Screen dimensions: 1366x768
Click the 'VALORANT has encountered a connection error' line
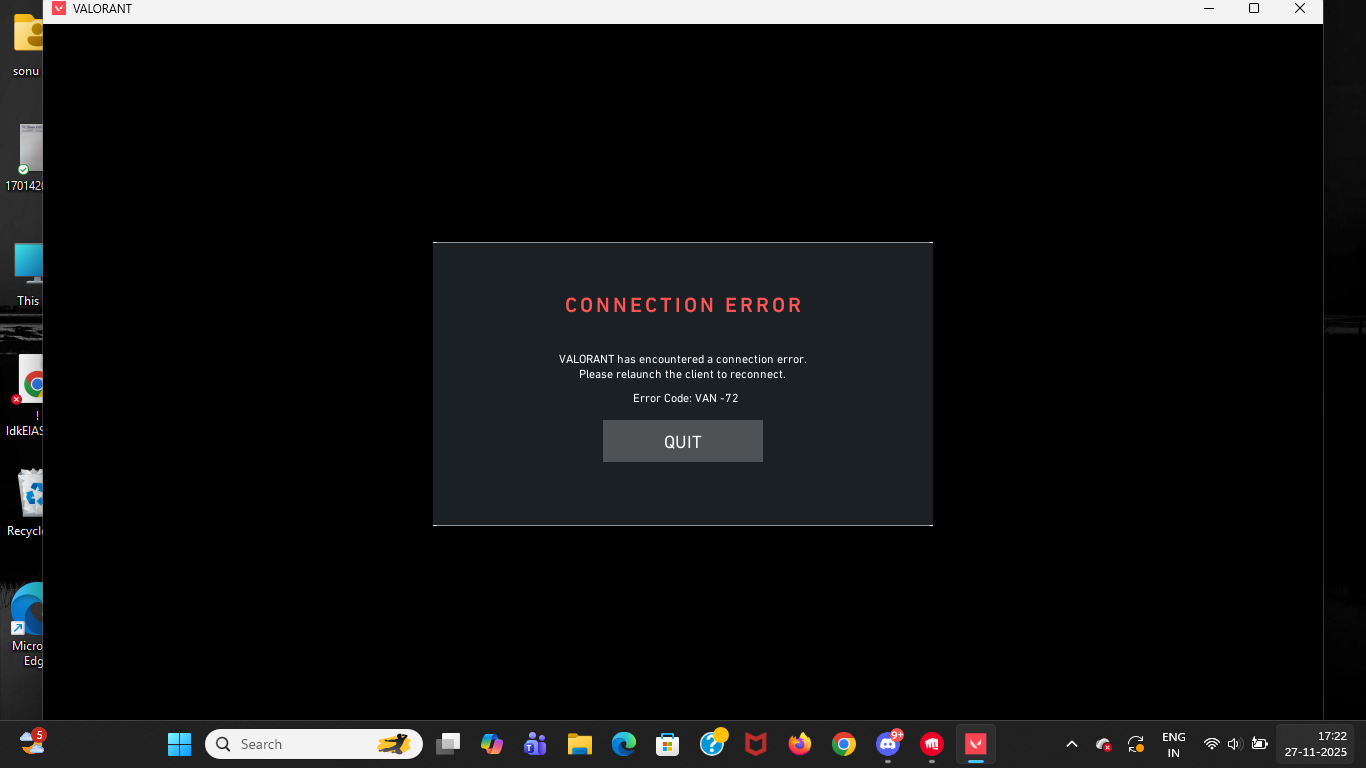(x=683, y=359)
